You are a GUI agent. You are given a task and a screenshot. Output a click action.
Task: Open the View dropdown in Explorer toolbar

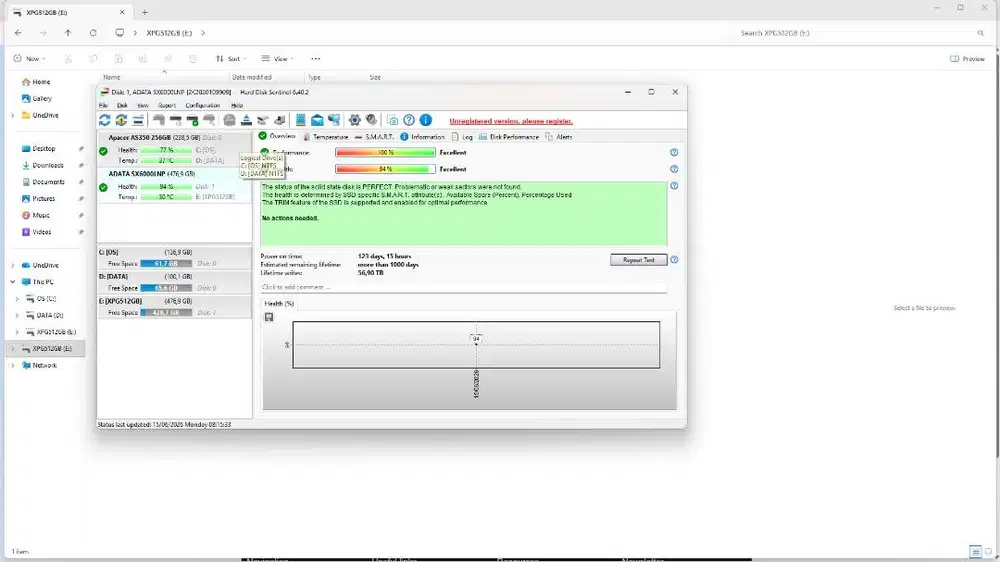277,59
